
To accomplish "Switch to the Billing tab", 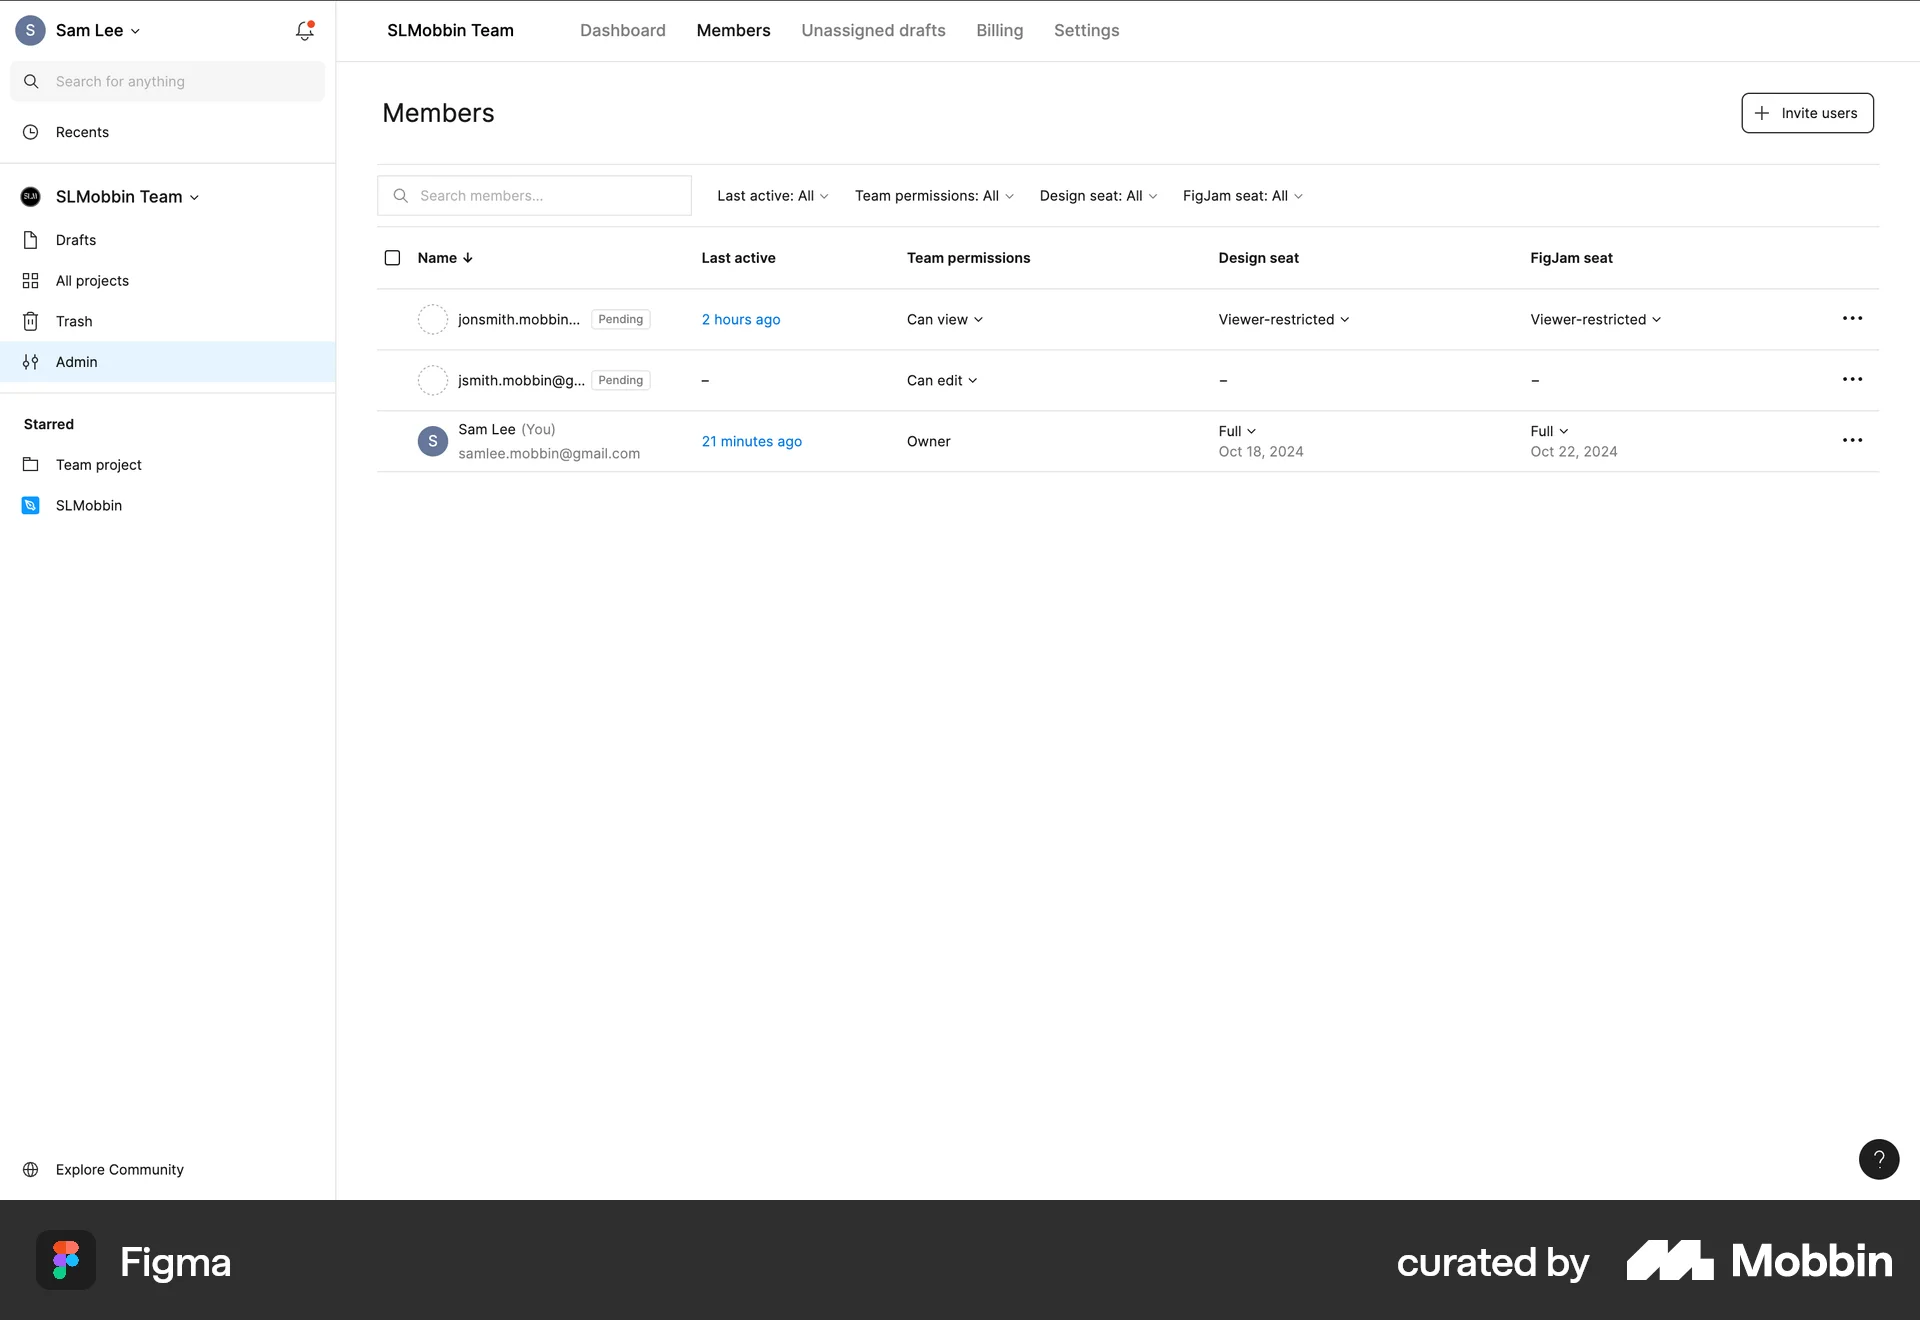I will click(999, 30).
